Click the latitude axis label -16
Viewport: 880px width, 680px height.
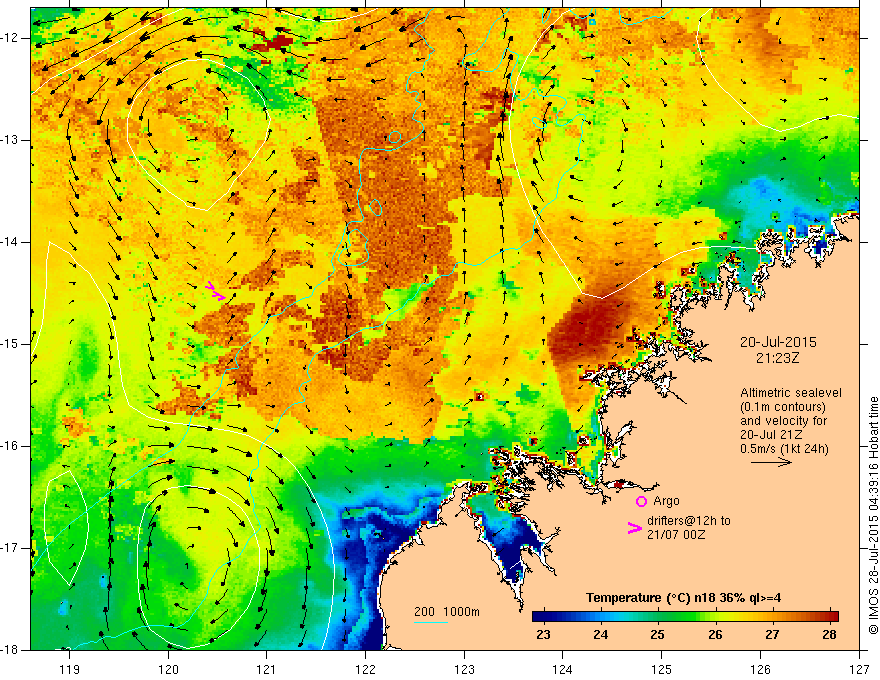[11, 445]
